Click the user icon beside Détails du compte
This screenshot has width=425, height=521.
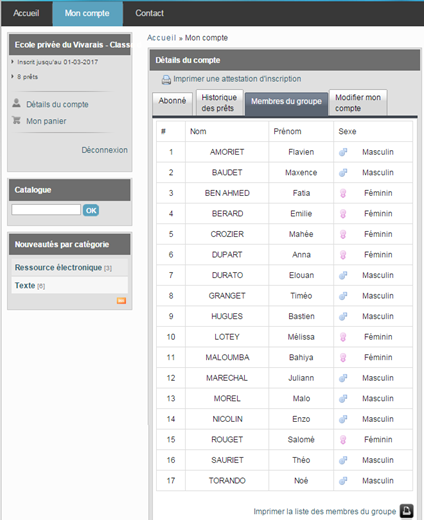tap(16, 103)
